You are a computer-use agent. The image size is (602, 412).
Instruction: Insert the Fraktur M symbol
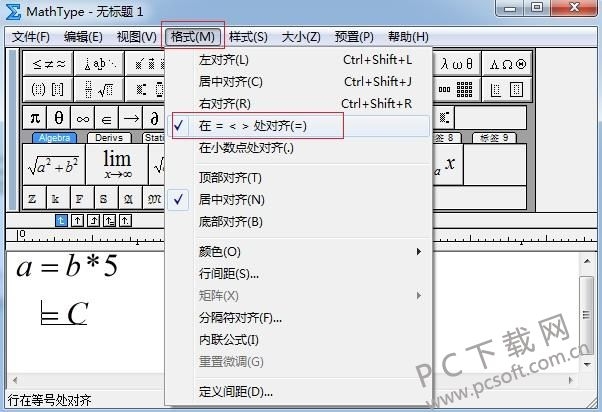coord(154,199)
